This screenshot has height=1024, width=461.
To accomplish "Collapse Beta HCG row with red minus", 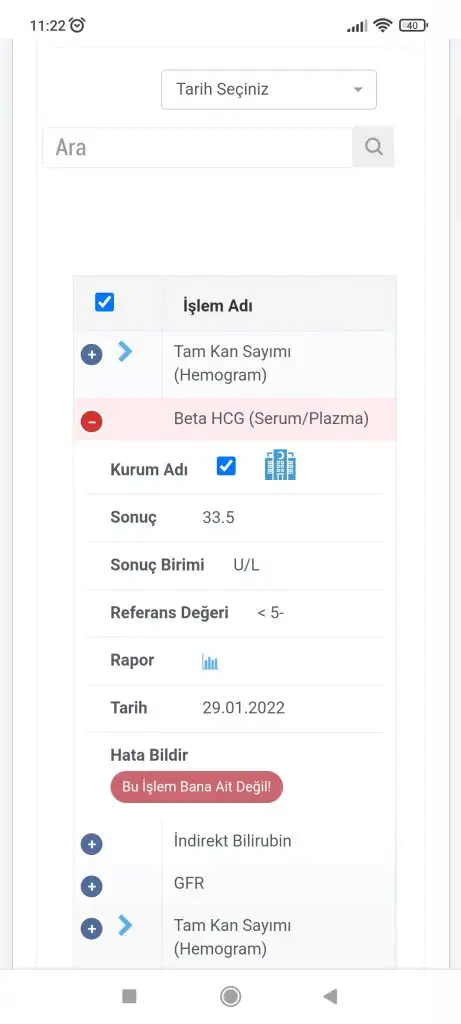I will [x=91, y=422].
